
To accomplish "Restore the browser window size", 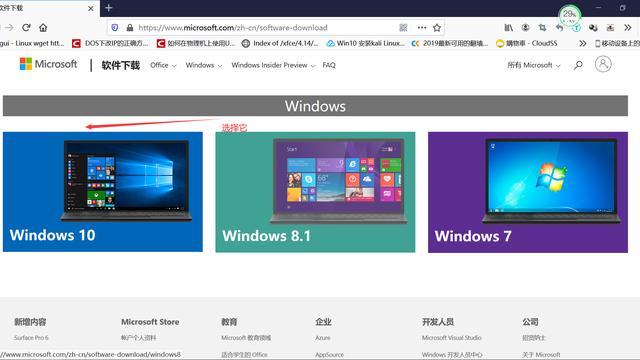I will tap(622, 8).
